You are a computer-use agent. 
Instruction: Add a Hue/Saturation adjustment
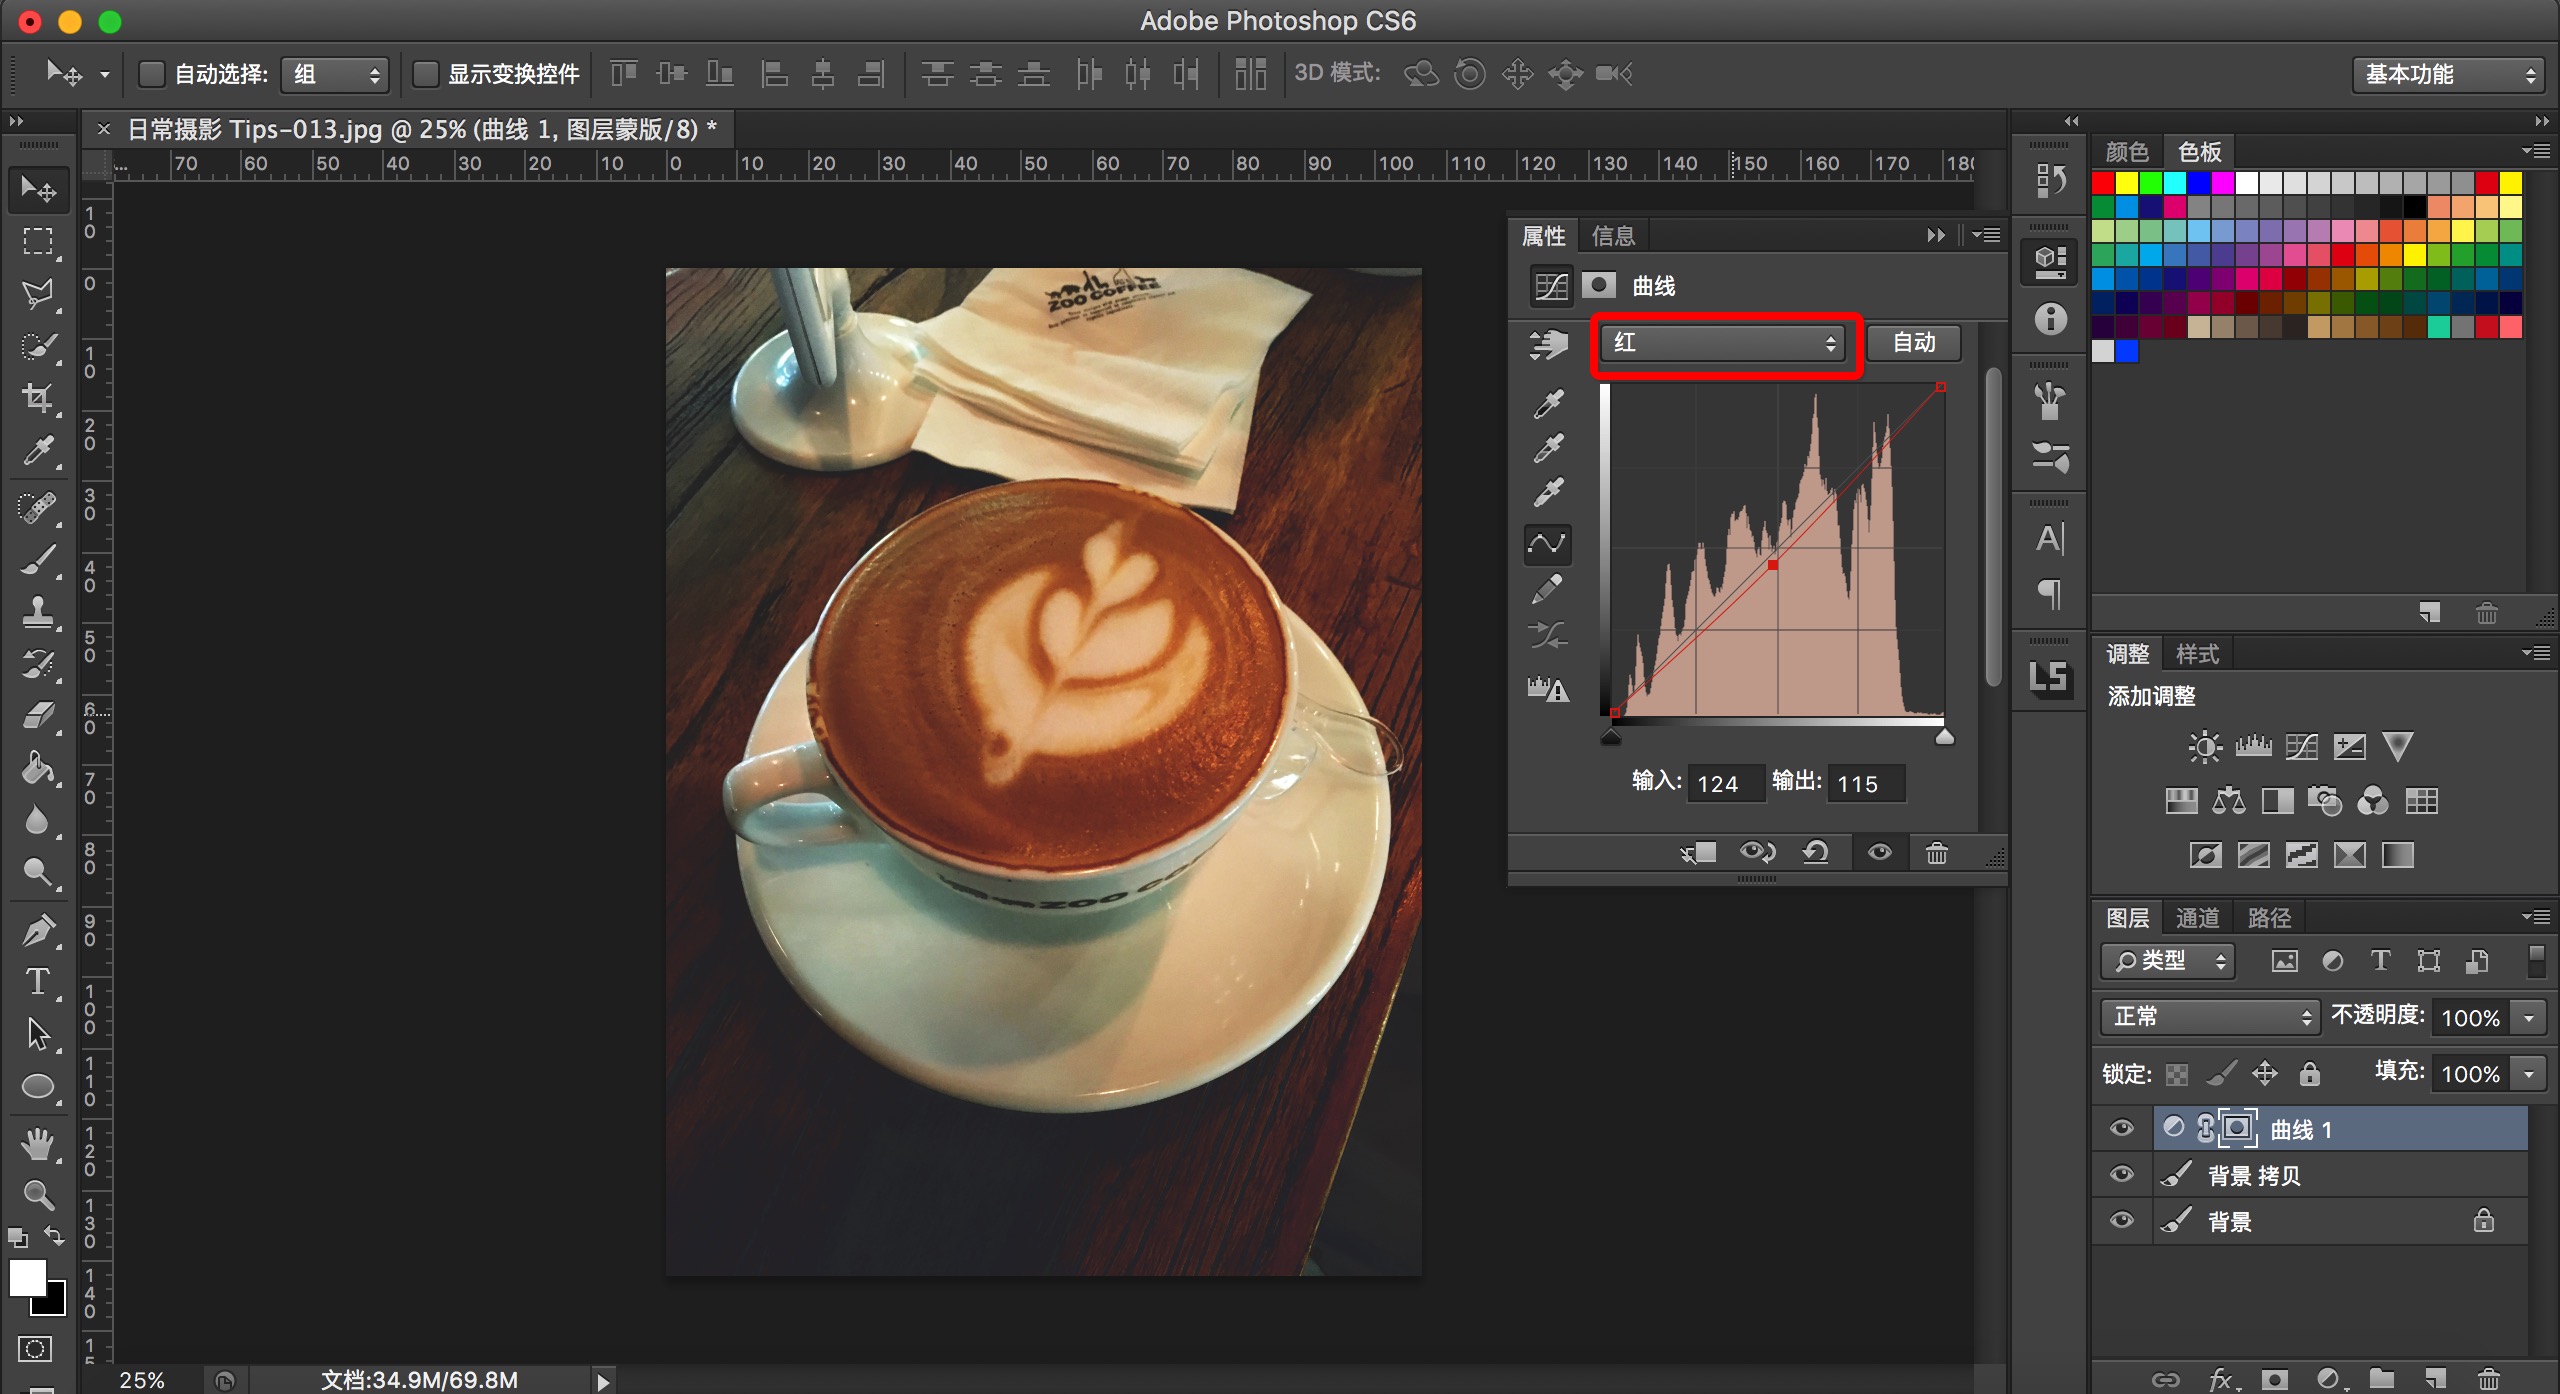[x=2181, y=801]
